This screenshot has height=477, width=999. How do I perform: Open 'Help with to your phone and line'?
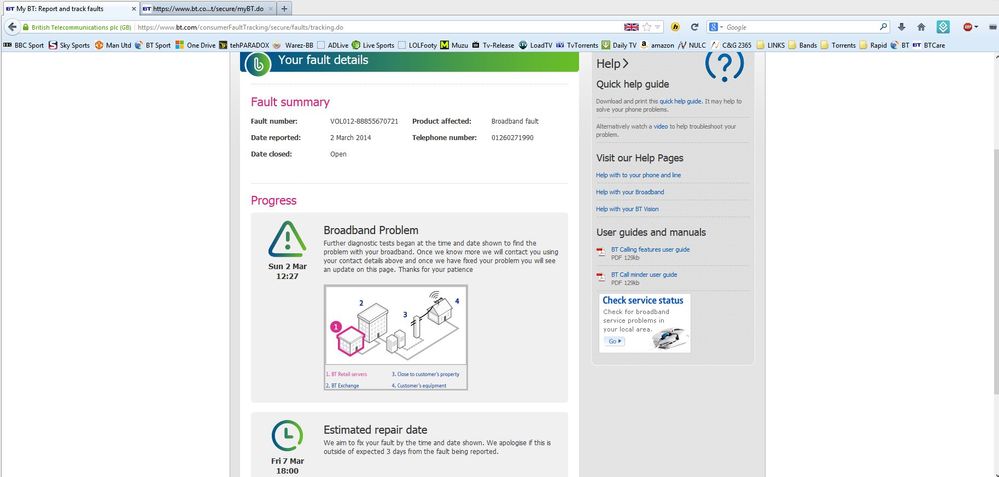pos(638,175)
